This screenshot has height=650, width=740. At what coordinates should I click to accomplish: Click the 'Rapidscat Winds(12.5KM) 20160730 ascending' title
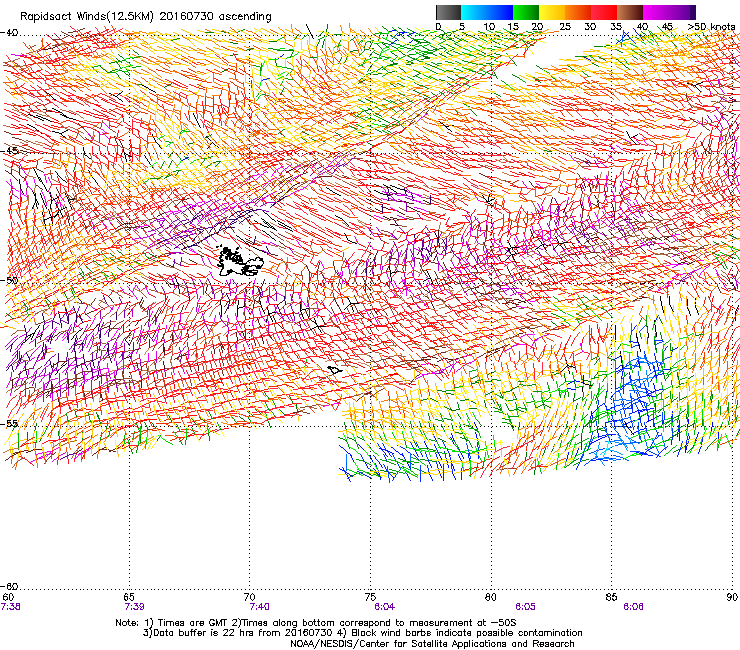[x=146, y=17]
